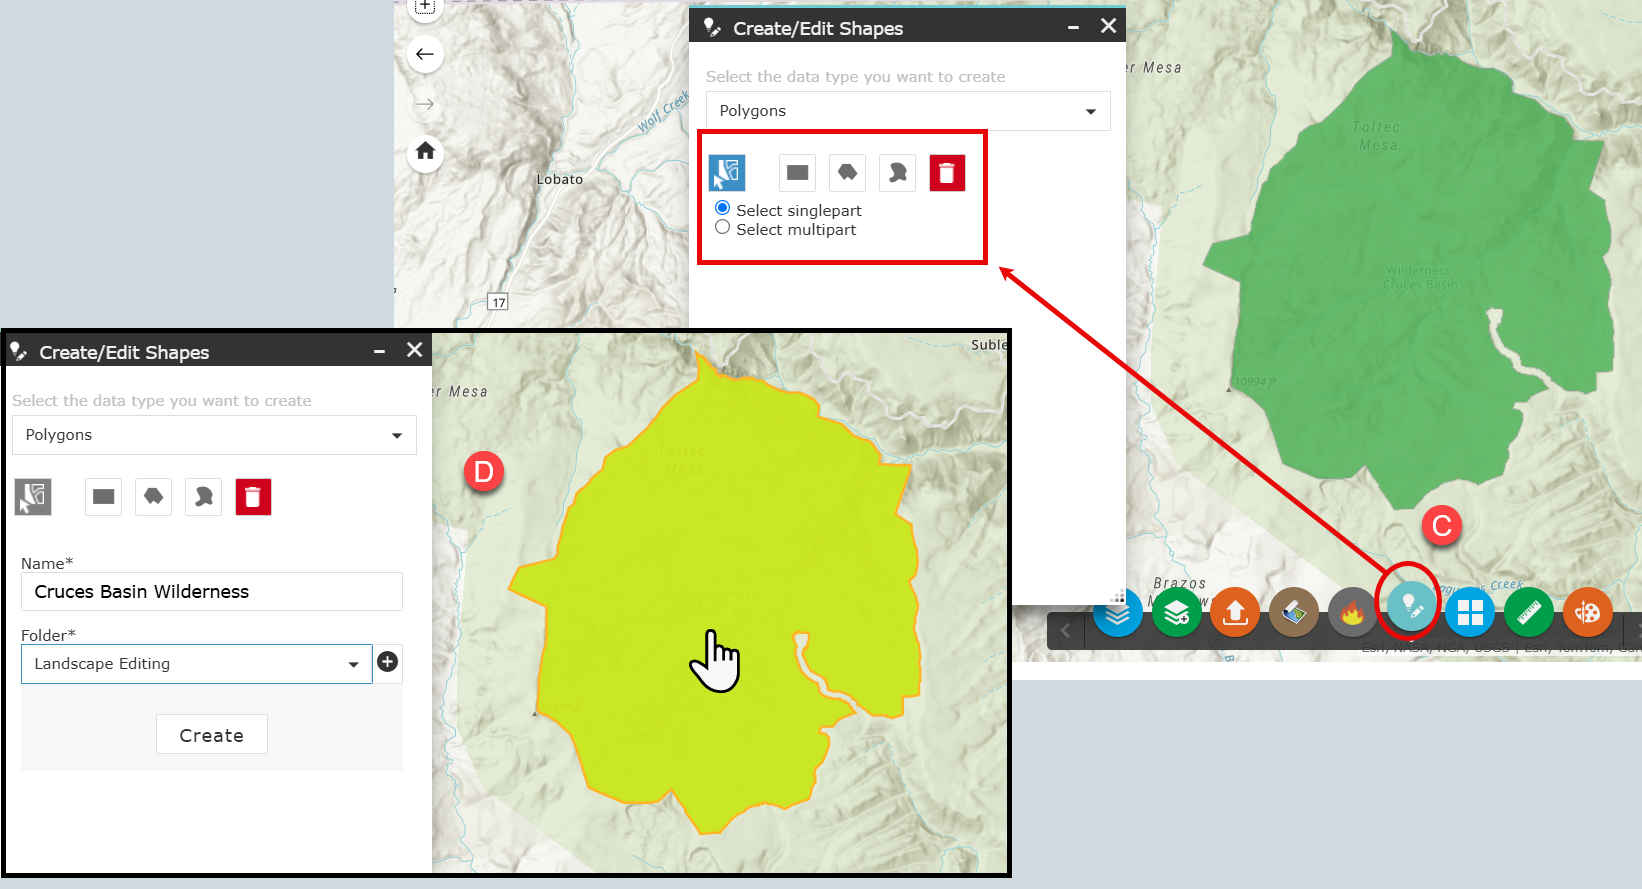Click the route 17 highway shield
The width and height of the screenshot is (1642, 889).
498,302
